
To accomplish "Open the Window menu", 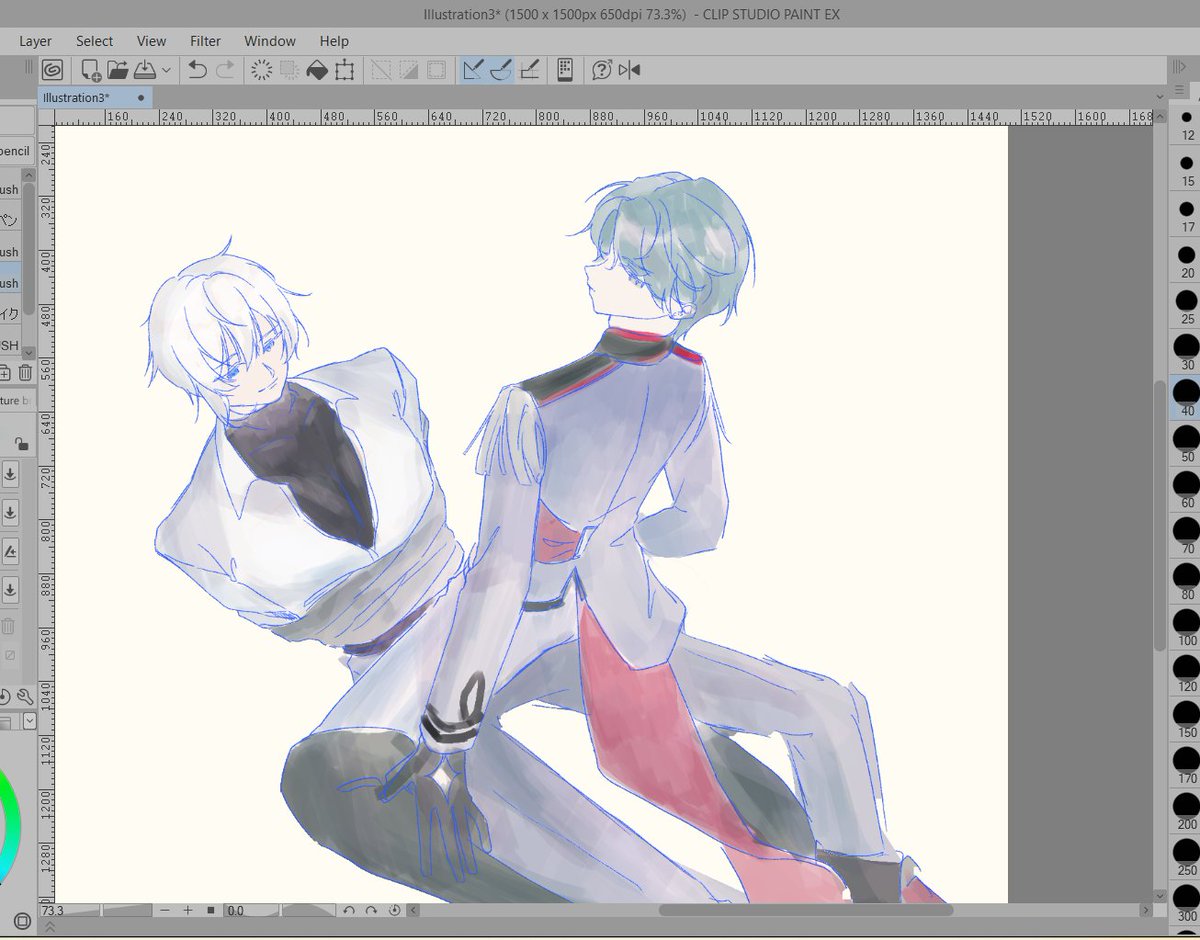I will tap(270, 41).
